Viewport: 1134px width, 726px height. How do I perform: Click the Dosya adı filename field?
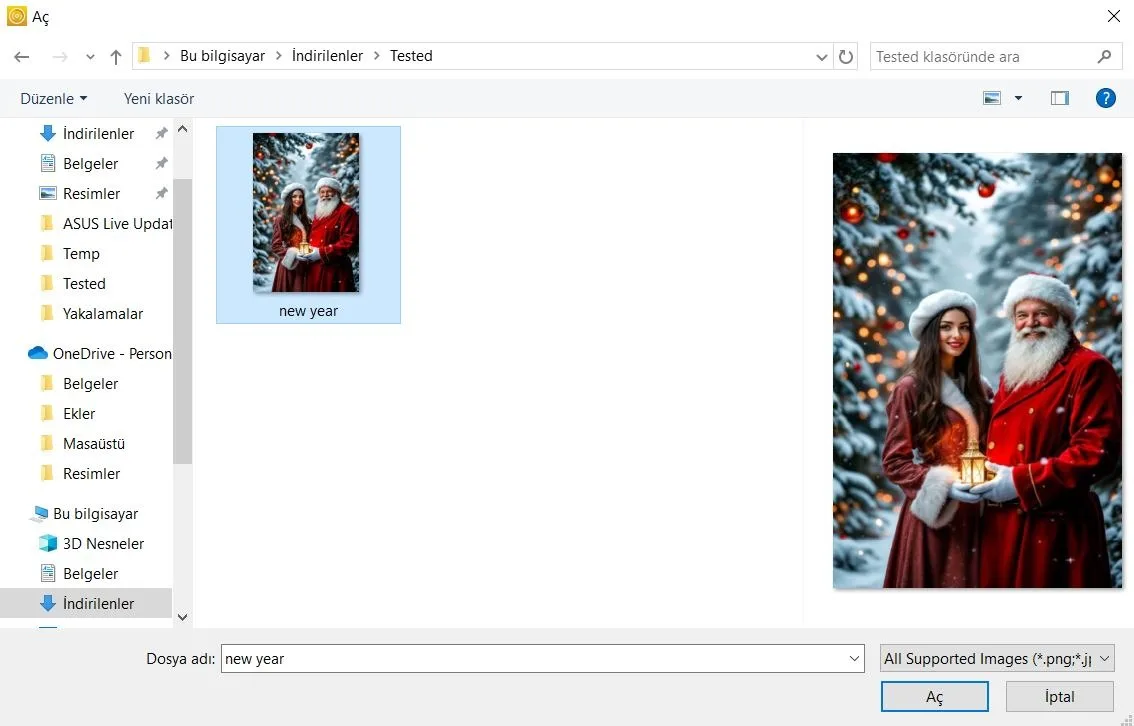tap(542, 659)
